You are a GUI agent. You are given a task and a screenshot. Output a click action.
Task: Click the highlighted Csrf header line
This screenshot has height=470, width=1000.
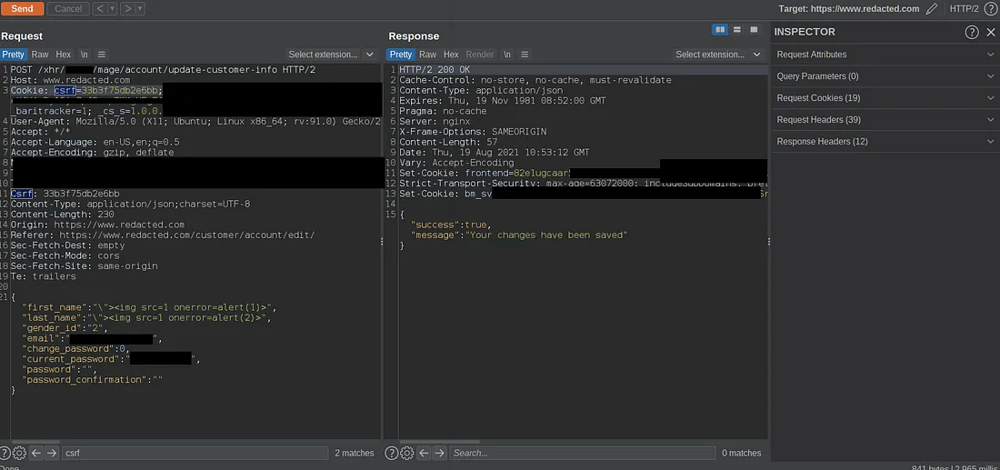click(x=65, y=193)
